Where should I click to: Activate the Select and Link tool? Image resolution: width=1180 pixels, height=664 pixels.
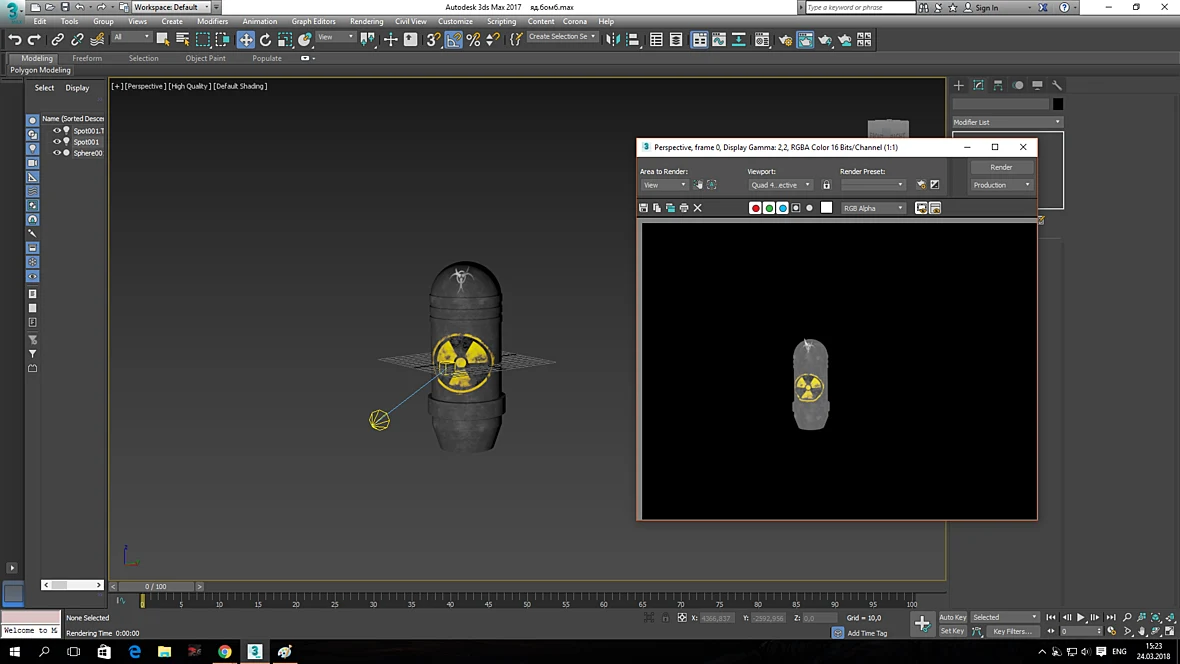[x=57, y=39]
